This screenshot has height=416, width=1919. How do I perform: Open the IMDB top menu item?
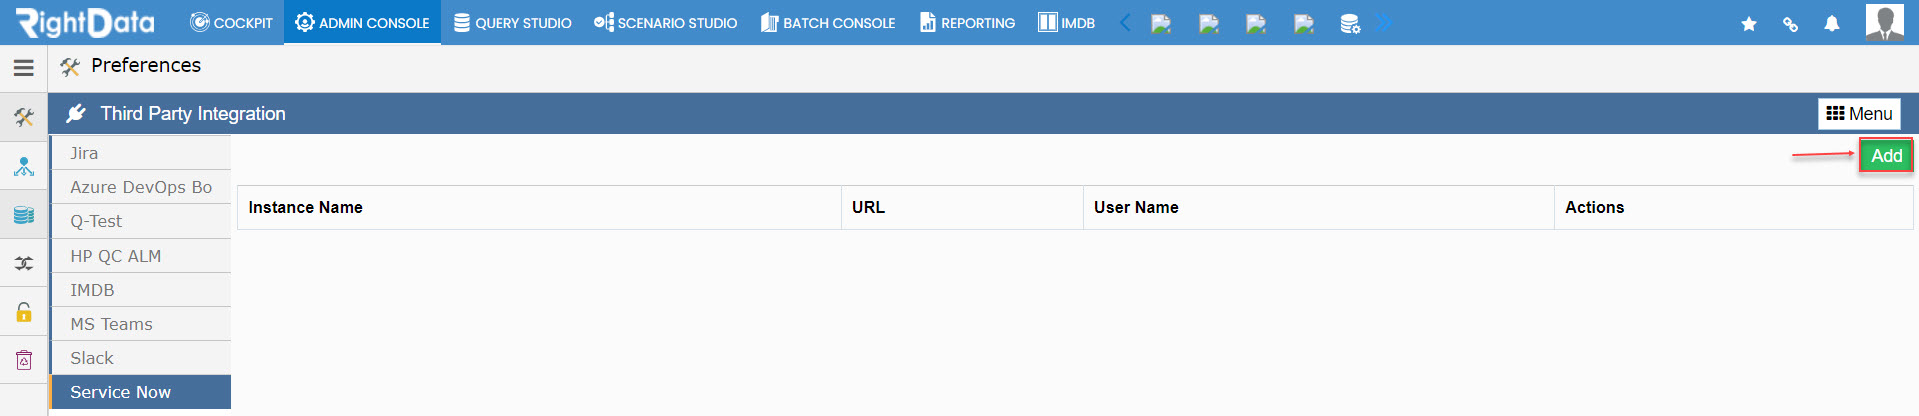[x=1066, y=22]
